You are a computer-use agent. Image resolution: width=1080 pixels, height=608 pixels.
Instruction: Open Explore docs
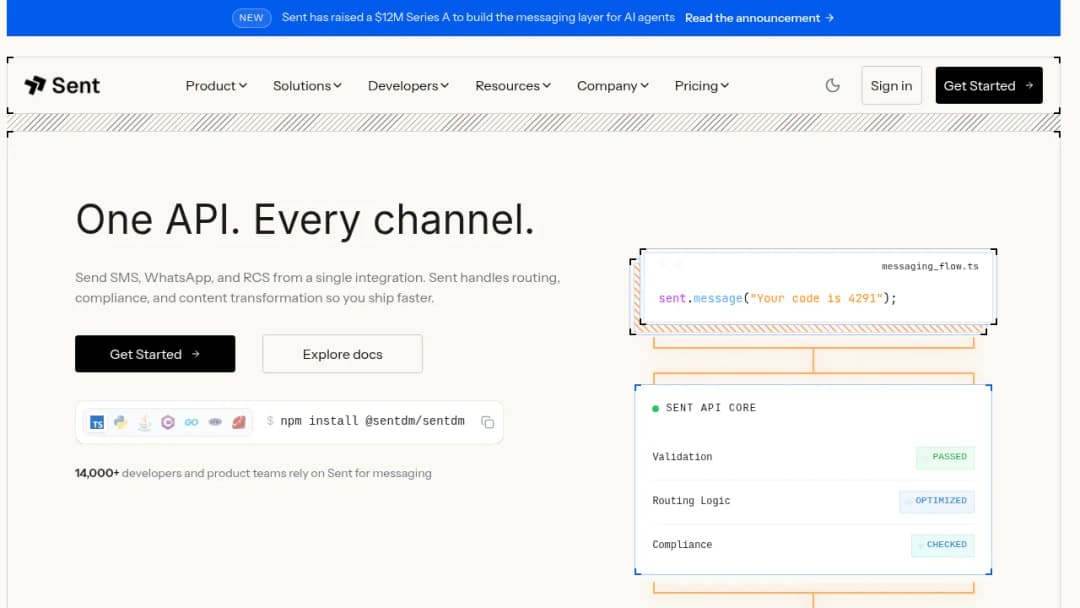(342, 354)
